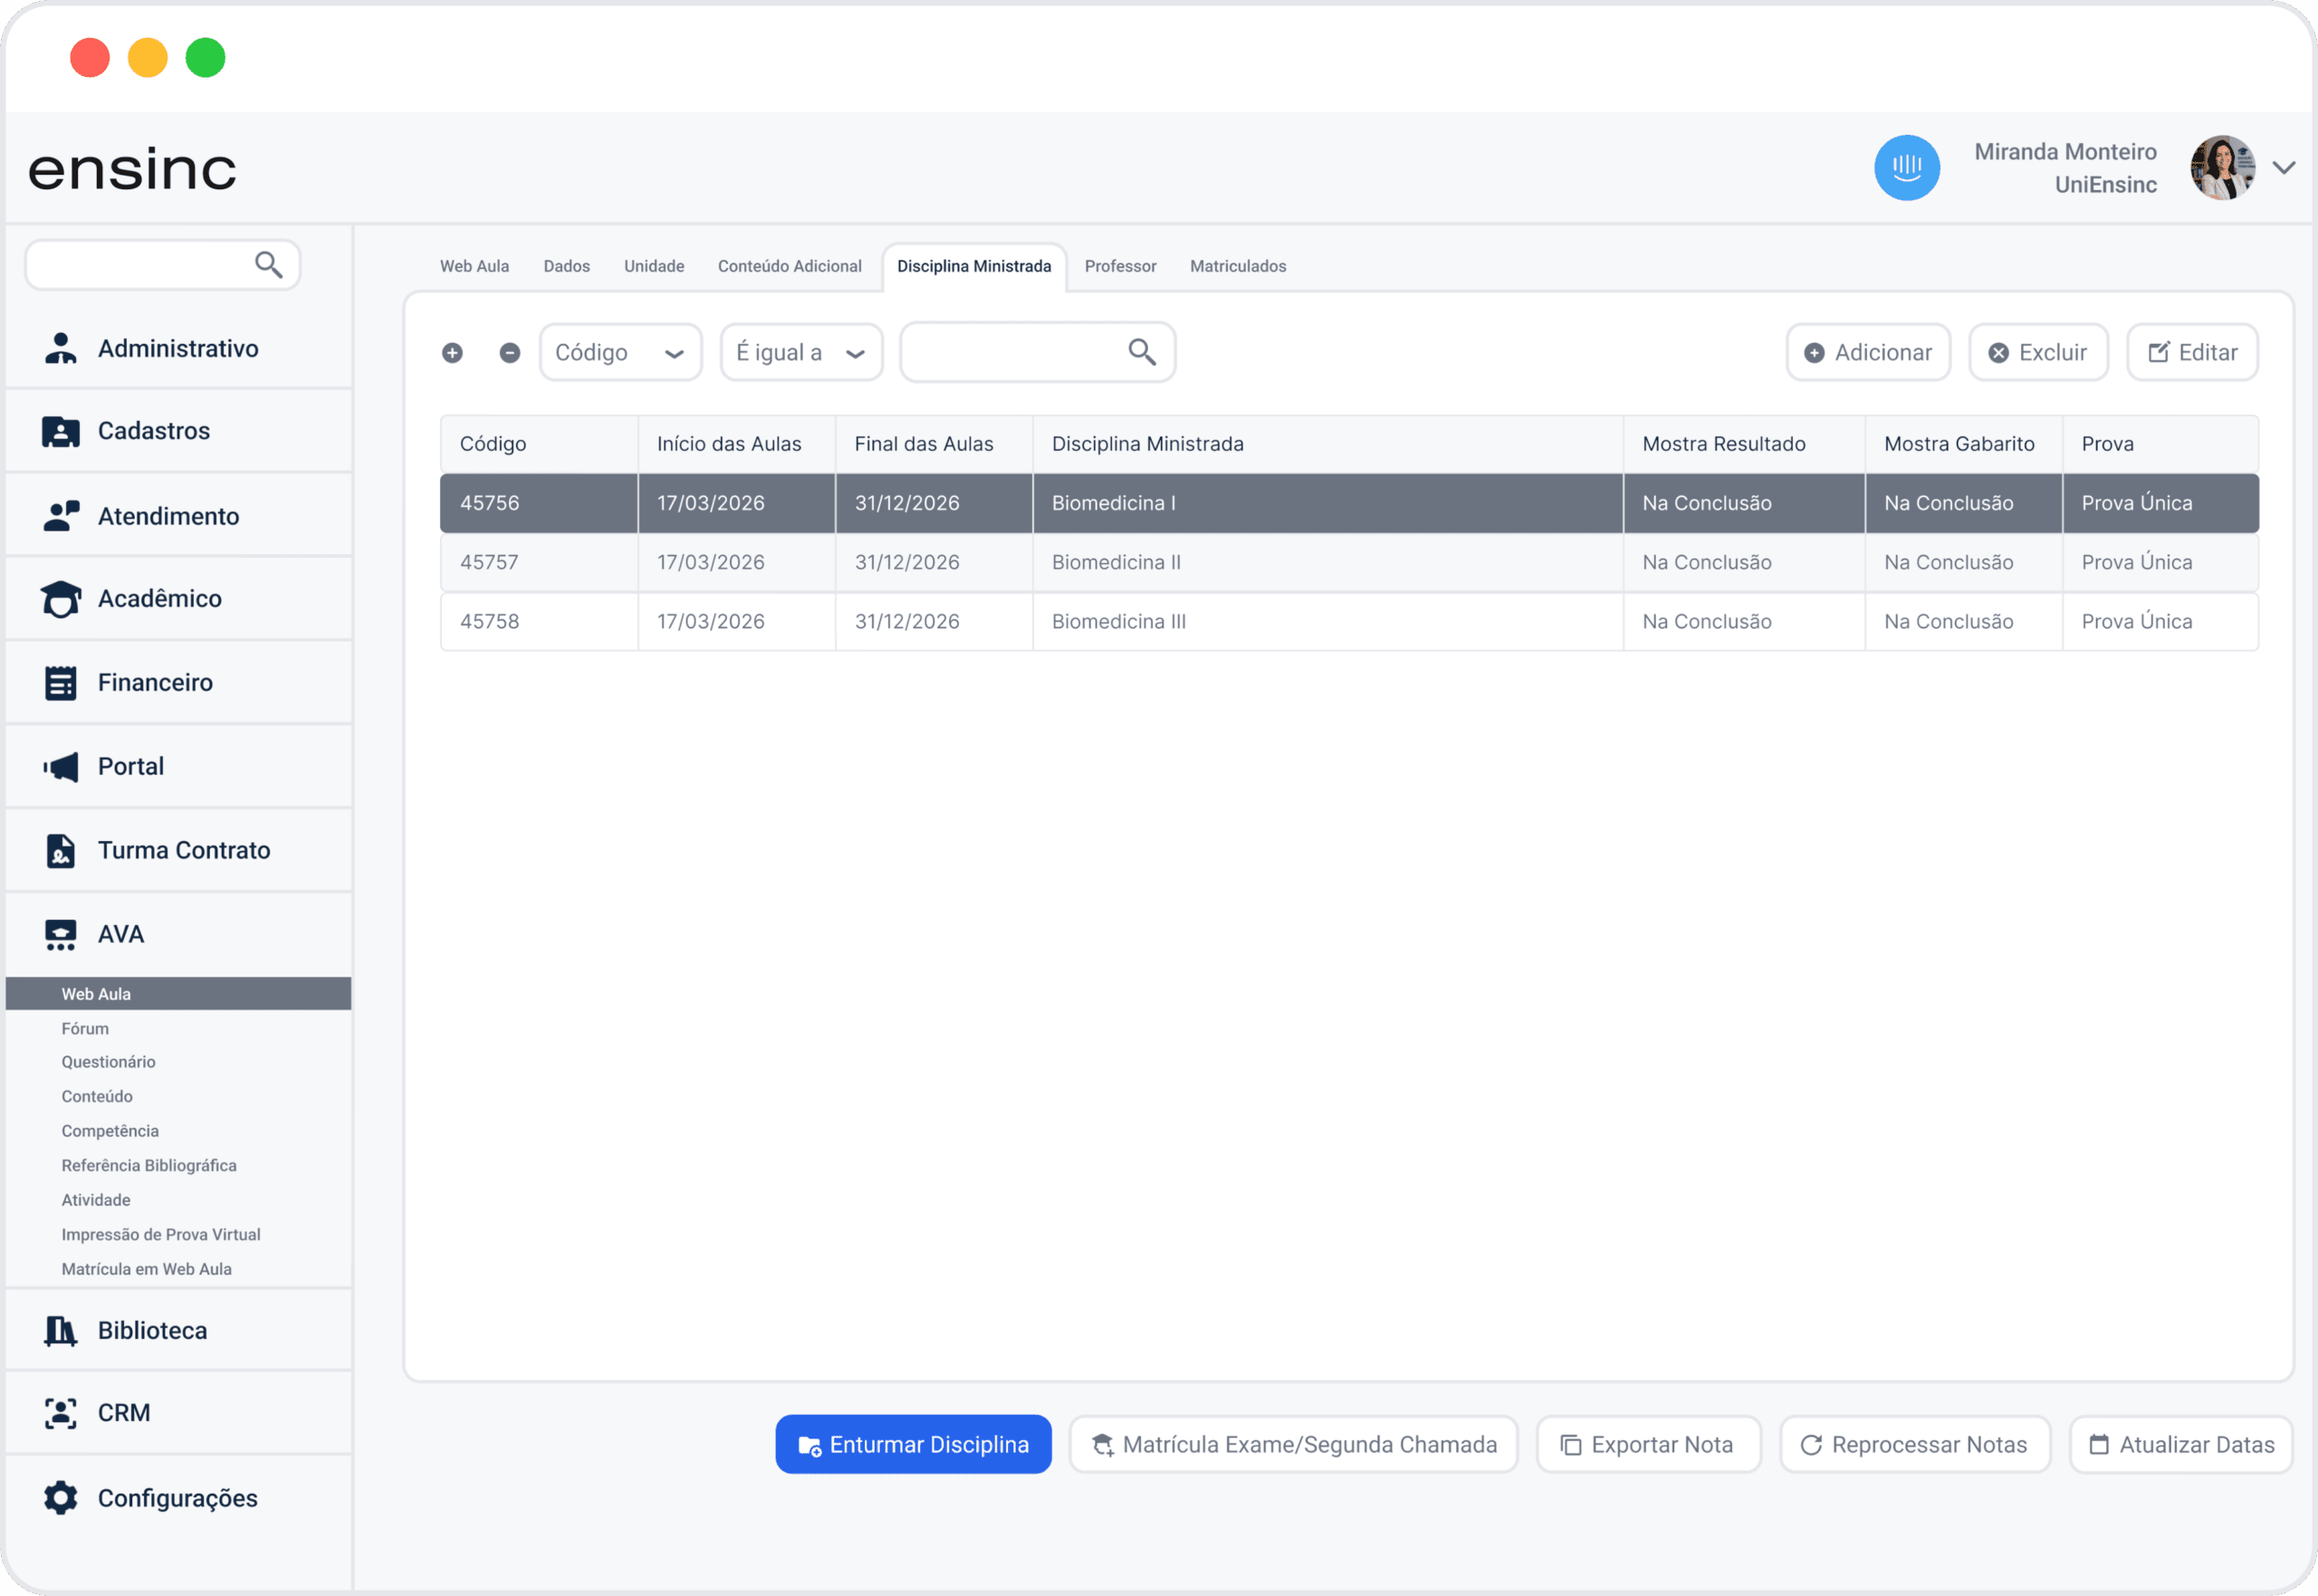Viewport: 2318px width, 1596px height.
Task: Click the Excluir button
Action: [2038, 352]
